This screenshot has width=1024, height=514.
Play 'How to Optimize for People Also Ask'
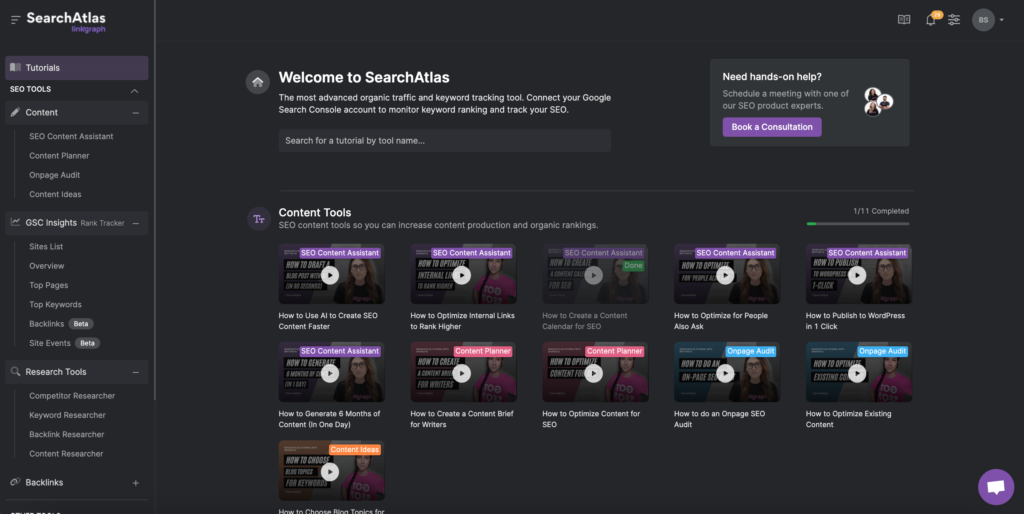coord(726,274)
